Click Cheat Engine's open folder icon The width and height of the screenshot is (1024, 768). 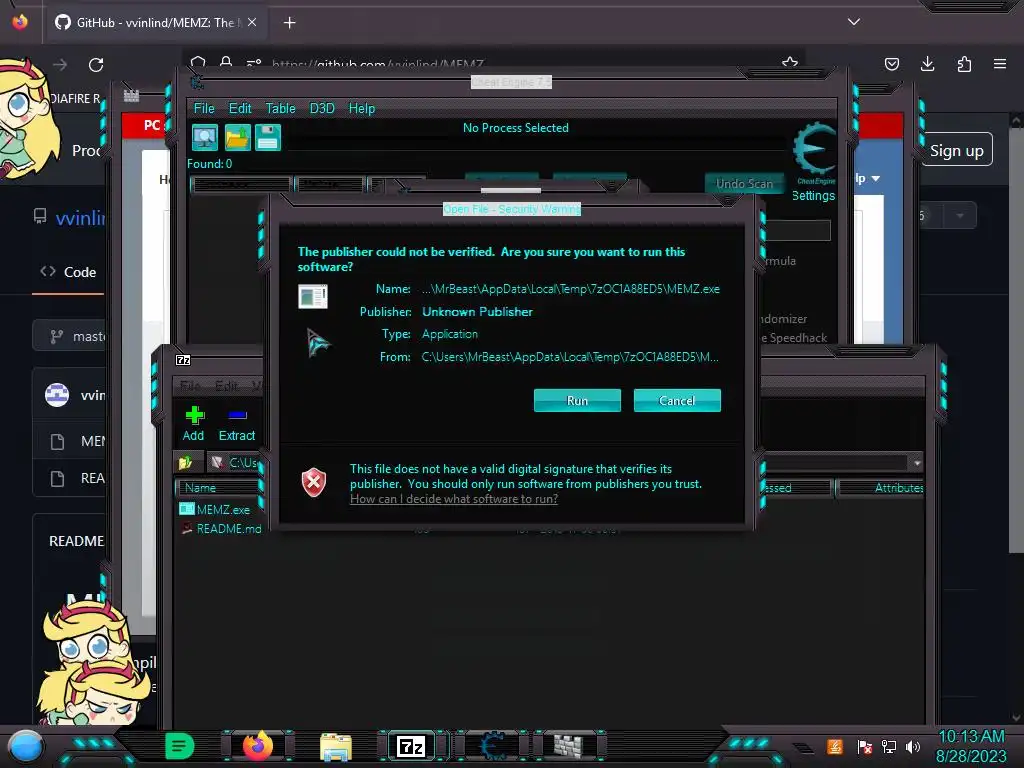tap(237, 138)
